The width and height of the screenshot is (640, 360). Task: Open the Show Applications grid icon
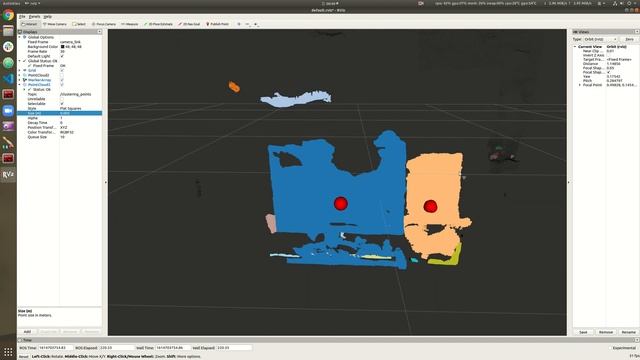point(8,352)
